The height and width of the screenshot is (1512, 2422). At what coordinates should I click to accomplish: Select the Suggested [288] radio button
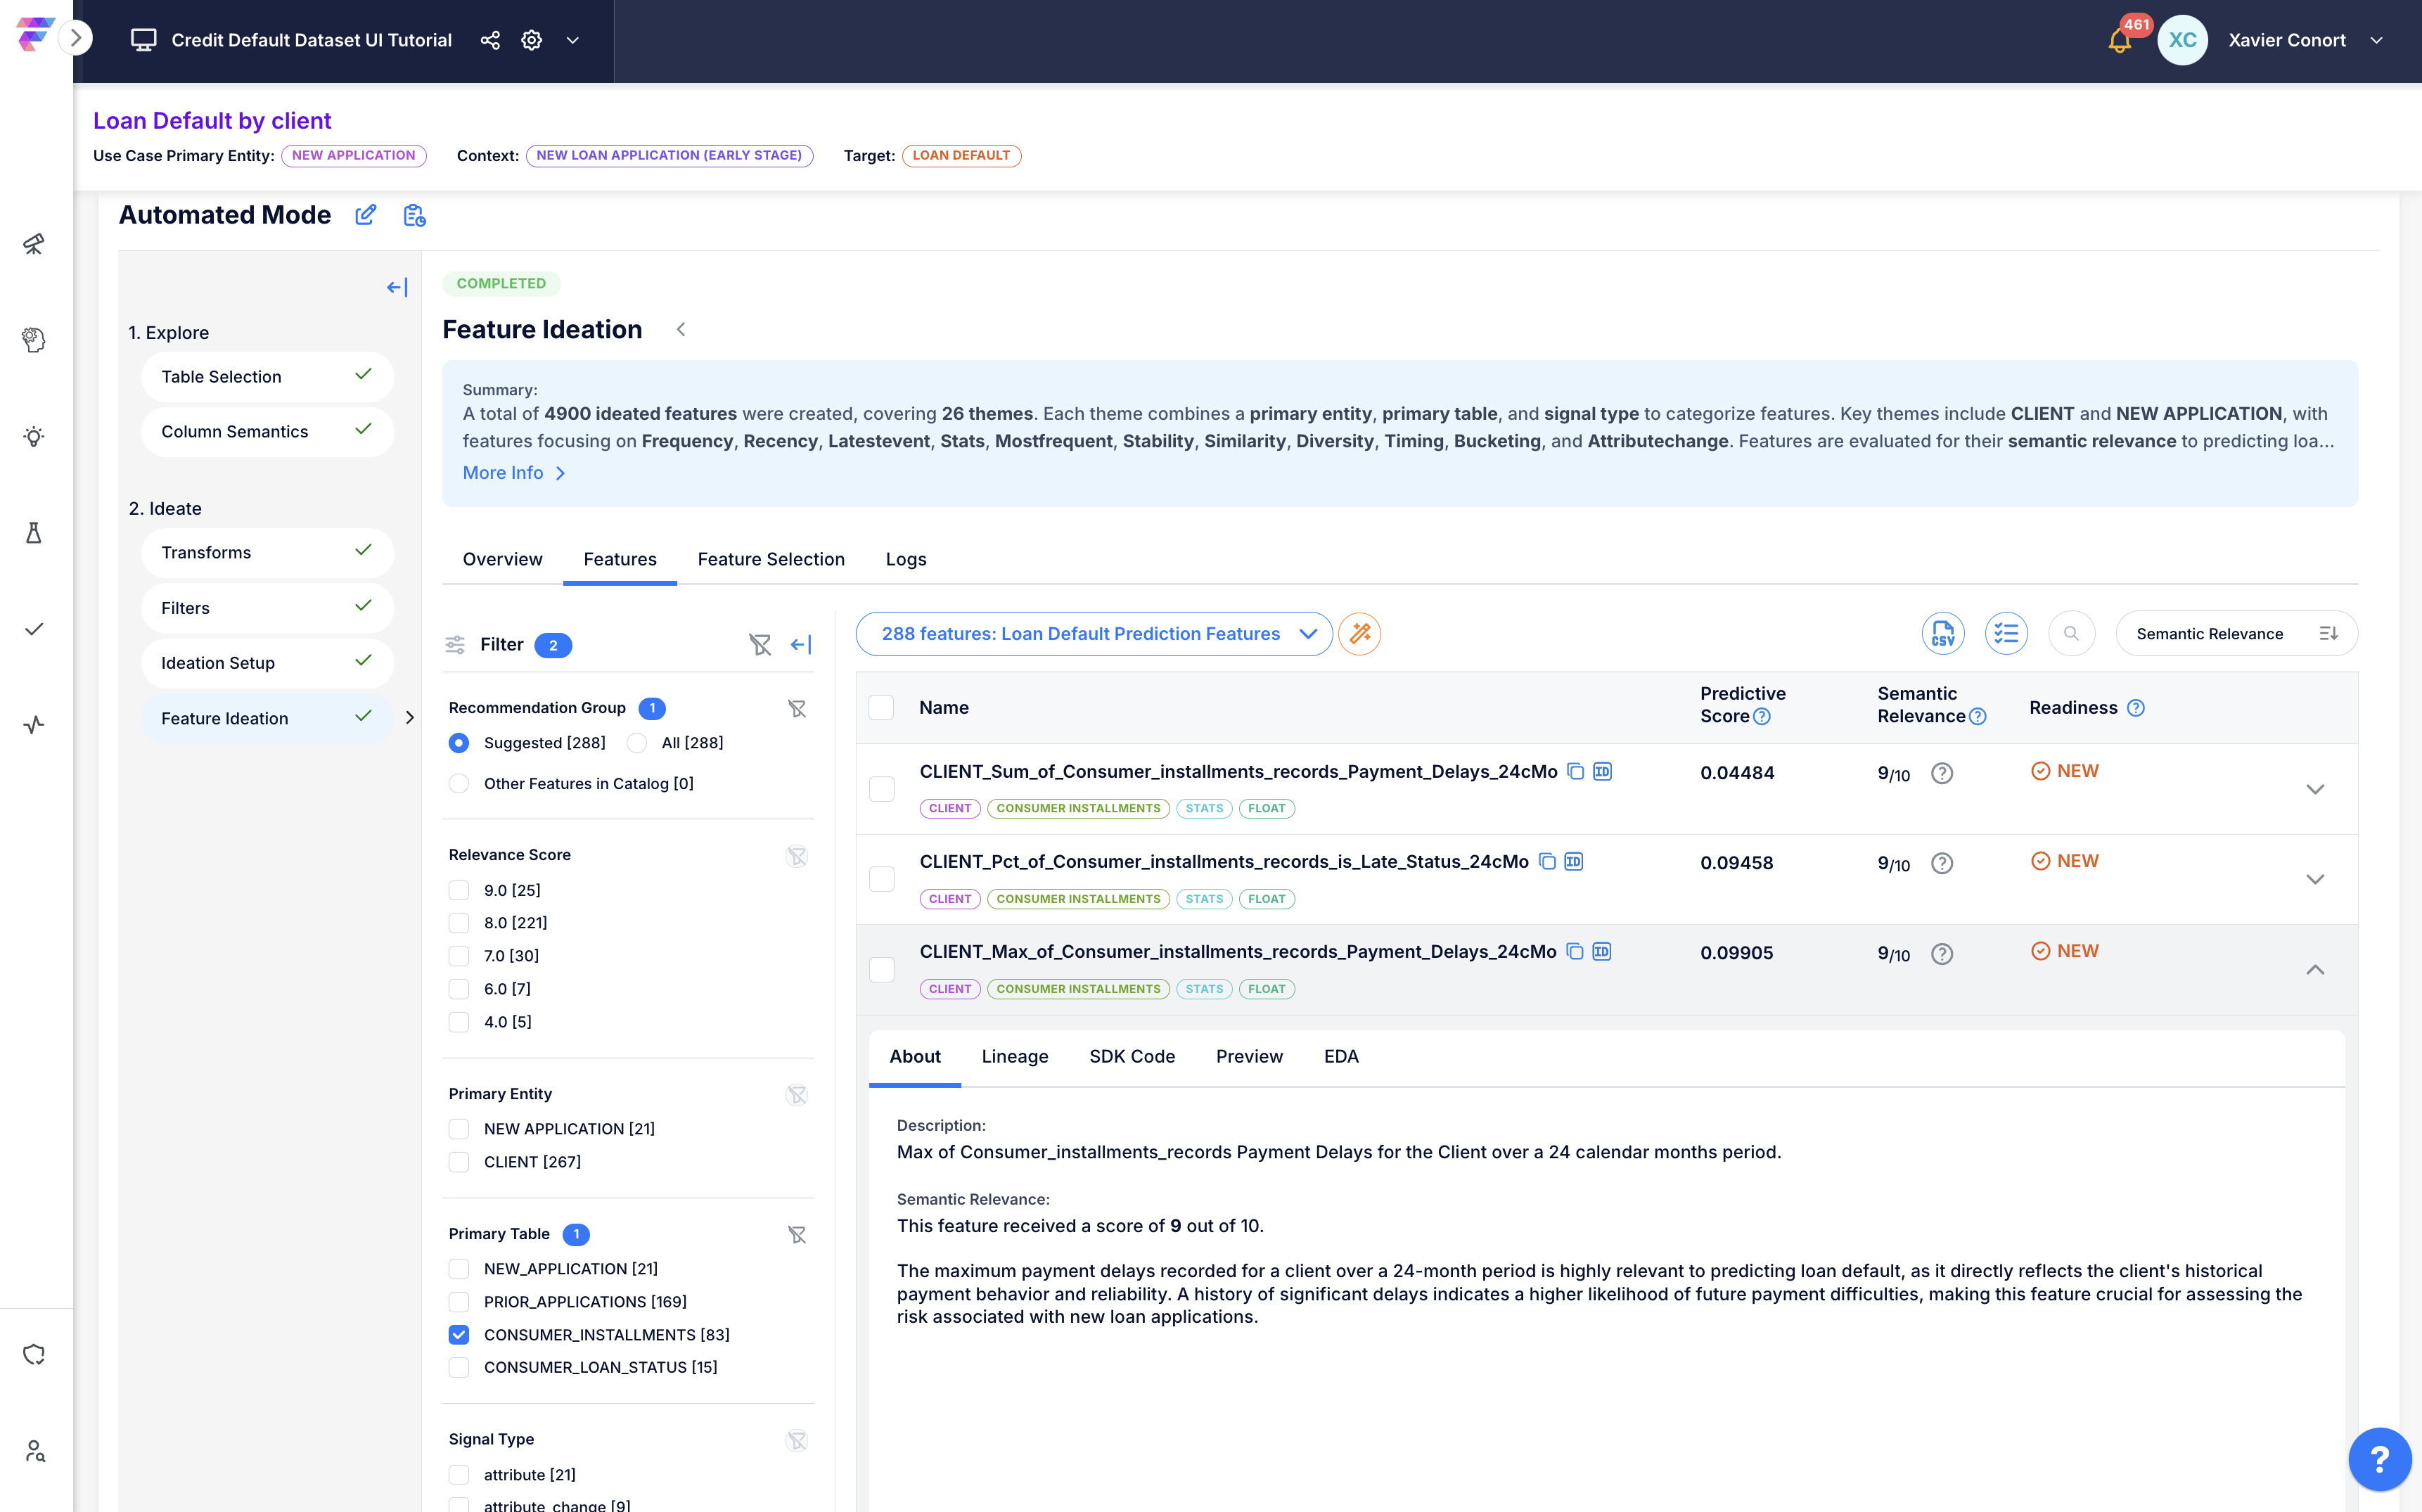click(x=459, y=743)
